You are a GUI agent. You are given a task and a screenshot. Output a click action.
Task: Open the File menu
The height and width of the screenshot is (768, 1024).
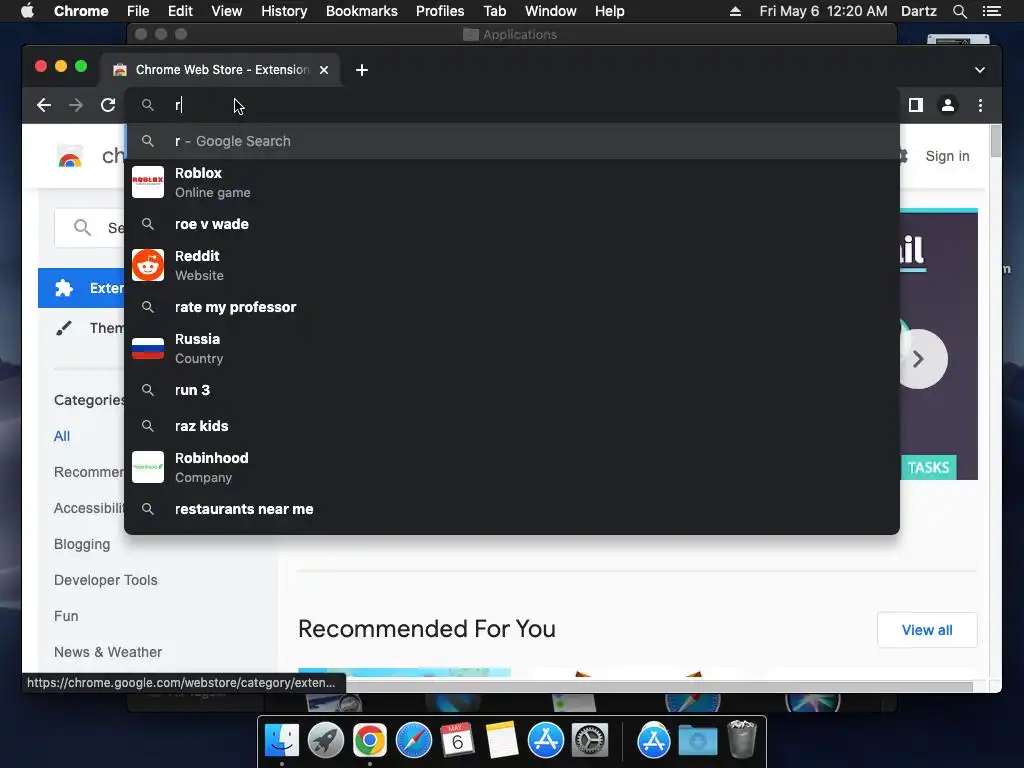pyautogui.click(x=138, y=11)
